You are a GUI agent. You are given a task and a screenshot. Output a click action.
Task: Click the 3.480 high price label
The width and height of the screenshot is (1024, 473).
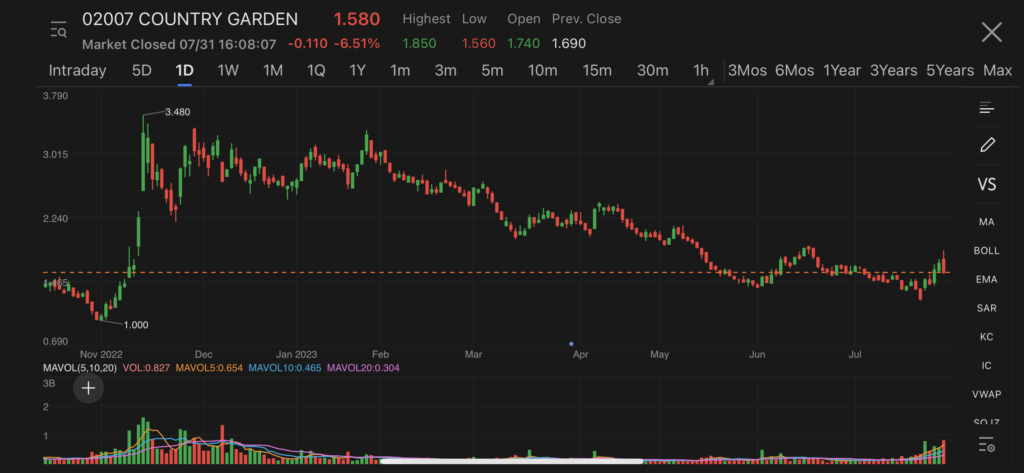178,112
